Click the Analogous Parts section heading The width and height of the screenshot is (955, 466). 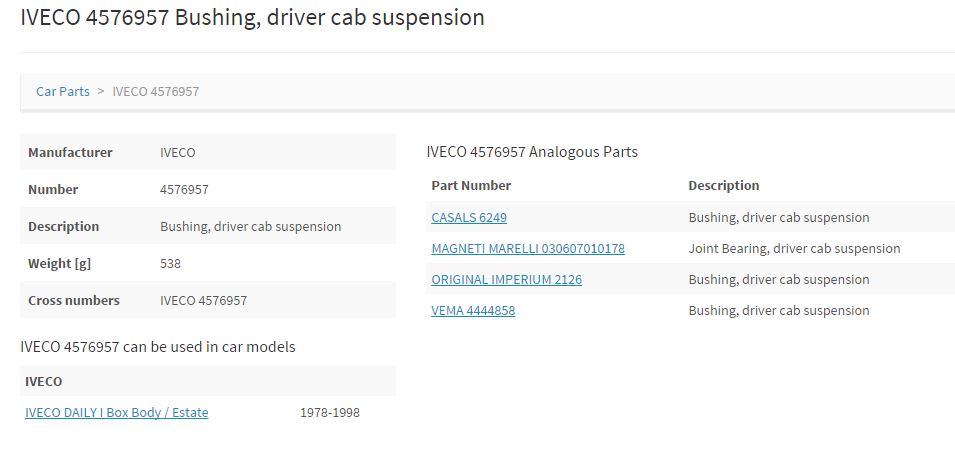click(x=532, y=152)
